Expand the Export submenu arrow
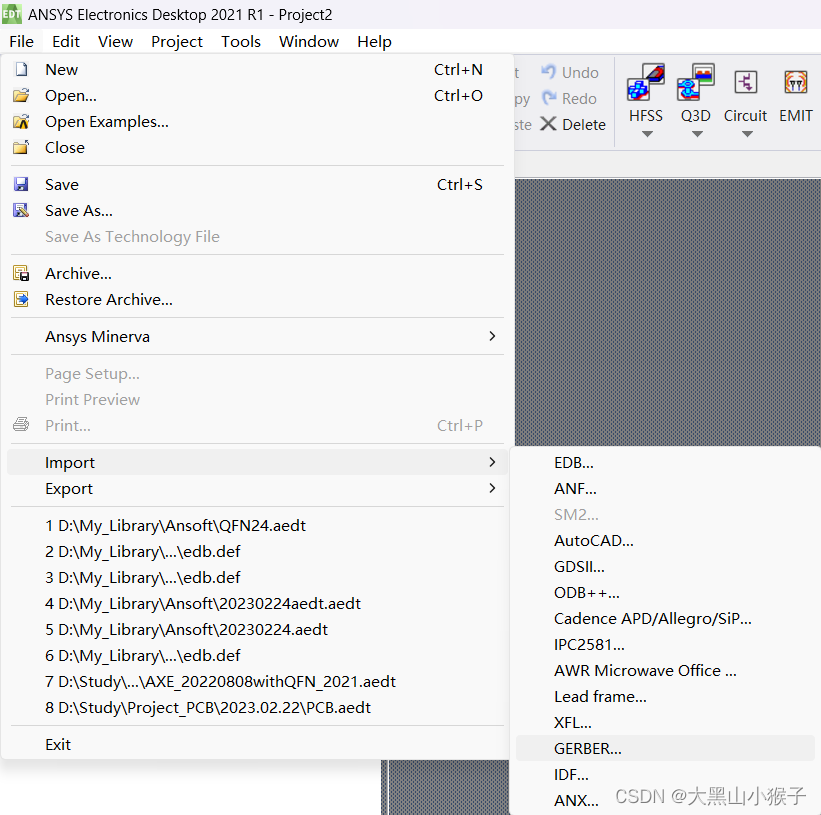The image size is (821, 815). 492,488
